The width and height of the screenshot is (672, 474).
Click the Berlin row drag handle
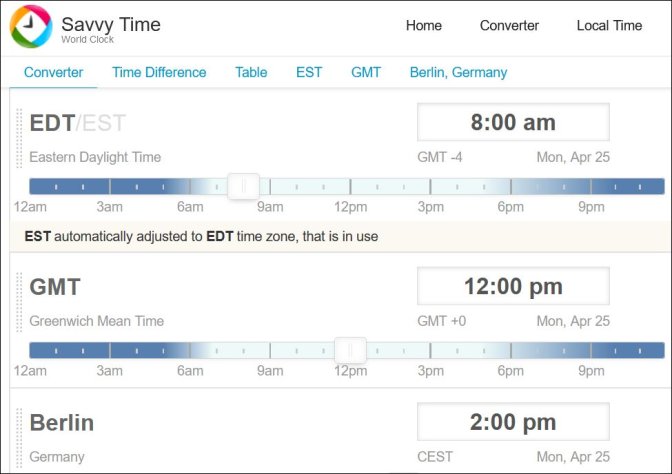click(x=19, y=438)
